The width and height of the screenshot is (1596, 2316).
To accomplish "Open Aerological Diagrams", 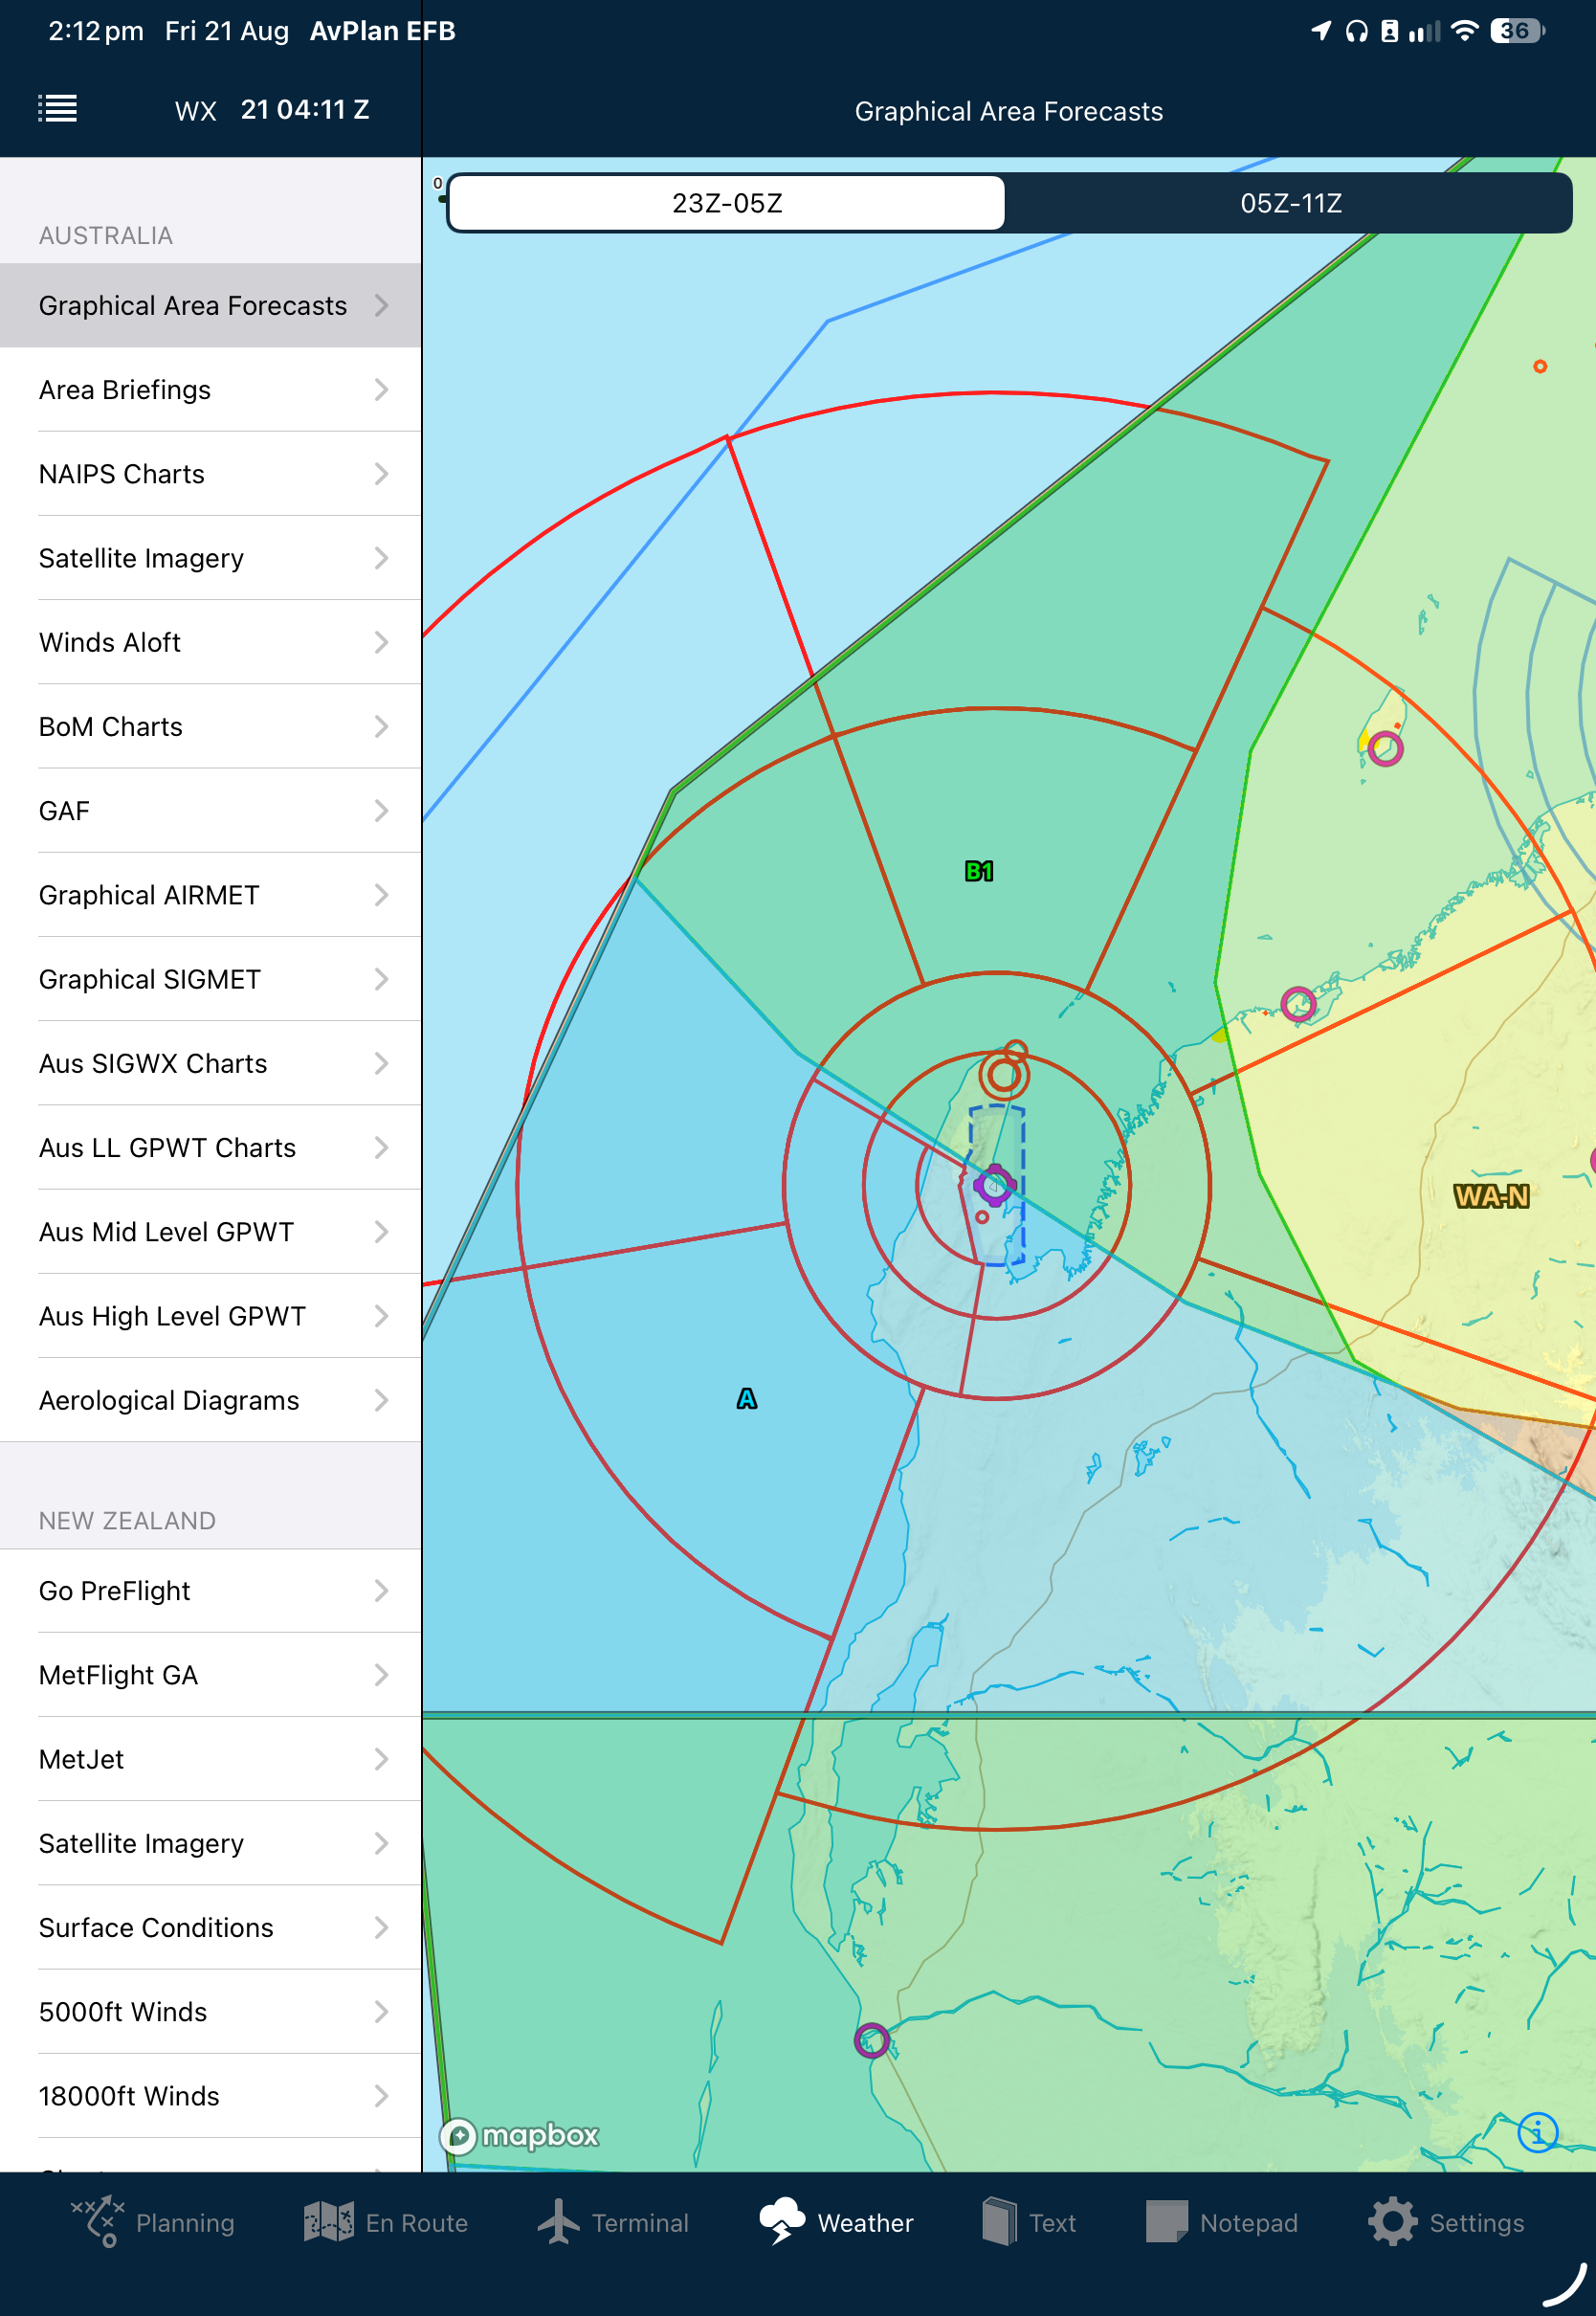I will tap(210, 1400).
